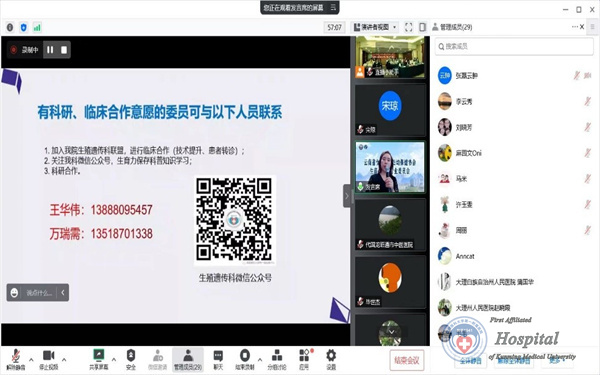Open the 聊天 chat icon in bottom toolbar

[x=218, y=359]
